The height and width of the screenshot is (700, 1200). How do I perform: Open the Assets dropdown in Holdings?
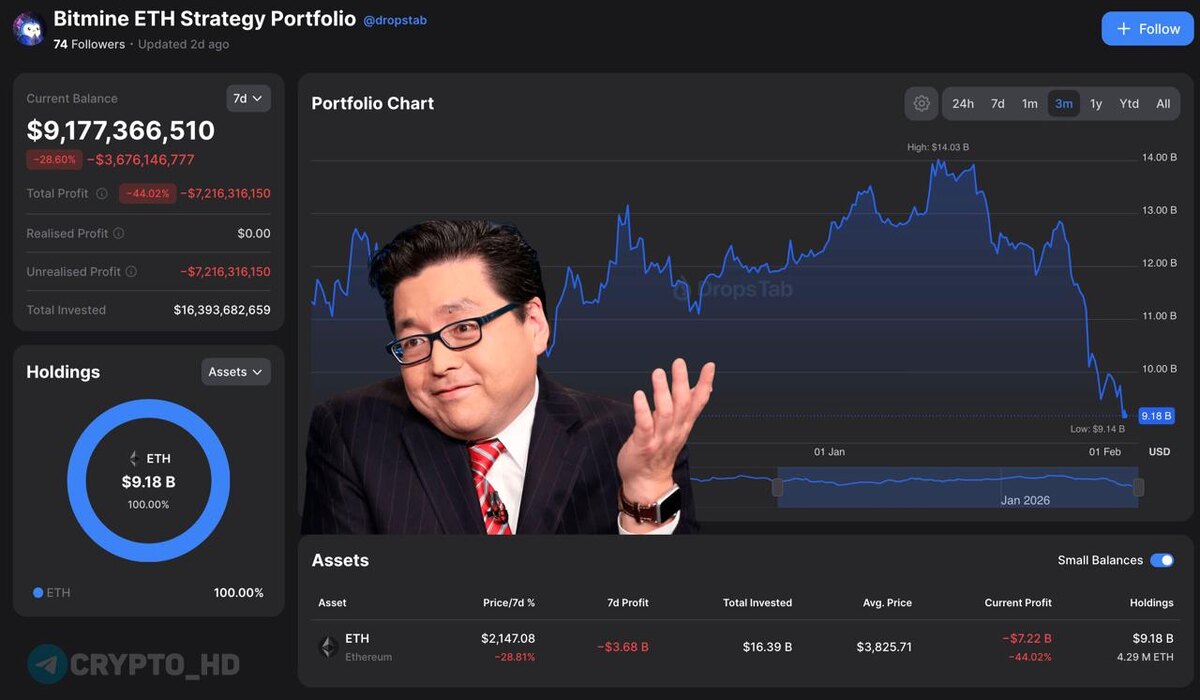tap(236, 372)
